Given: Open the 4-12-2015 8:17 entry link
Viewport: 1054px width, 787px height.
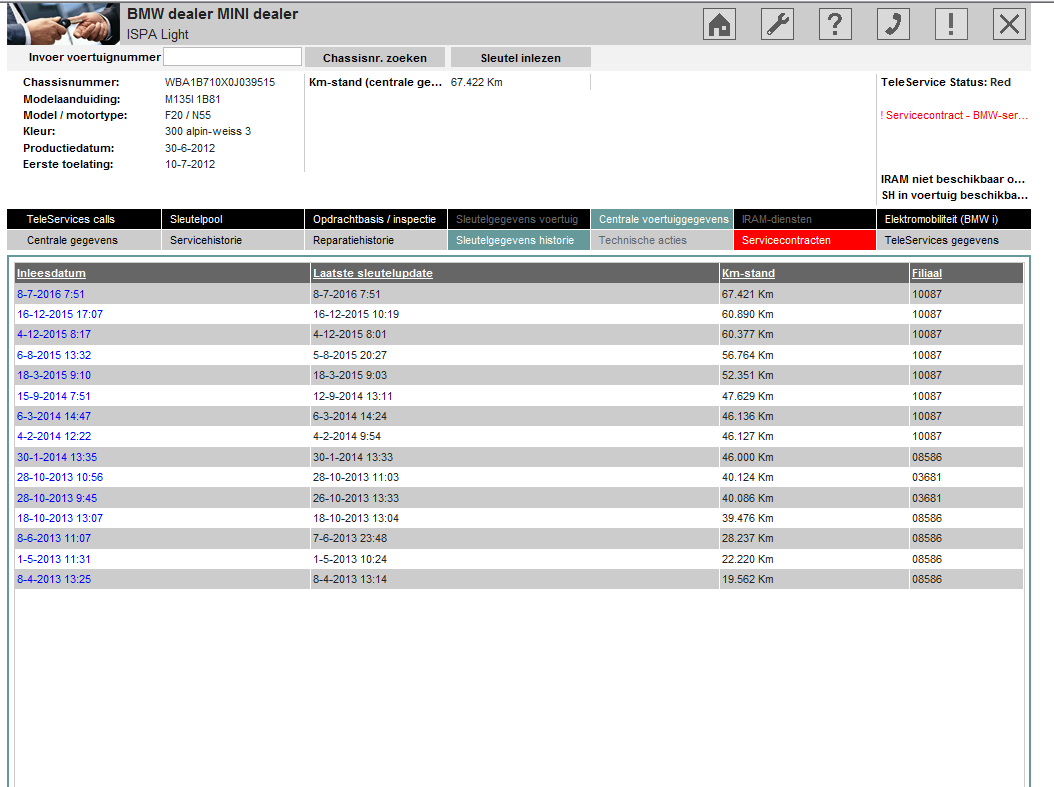Looking at the screenshot, I should point(54,334).
